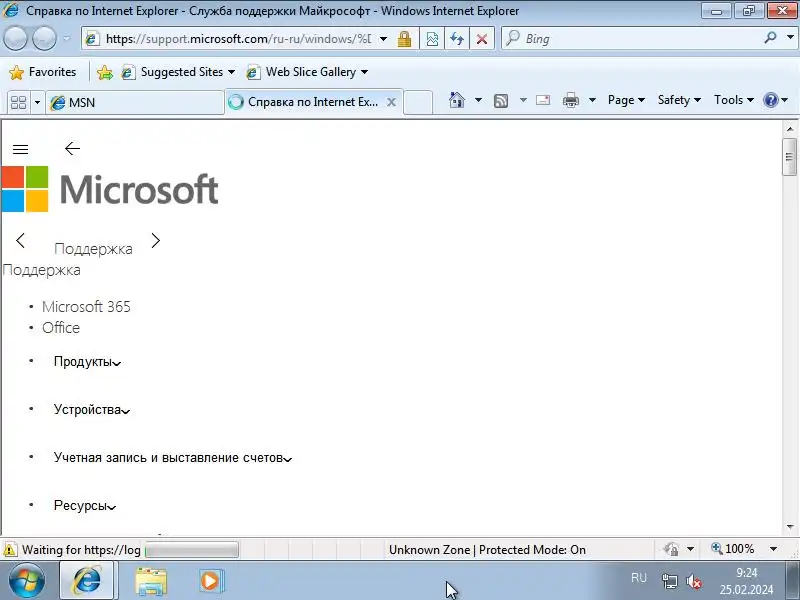Screen dimensions: 800x600
Task: Click the Help question mark icon
Action: pyautogui.click(x=770, y=100)
